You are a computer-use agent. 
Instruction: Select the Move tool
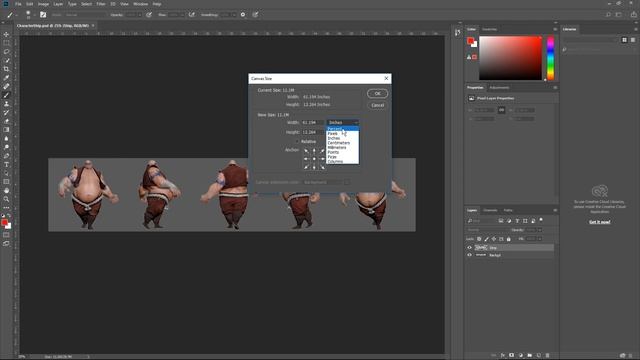6,34
